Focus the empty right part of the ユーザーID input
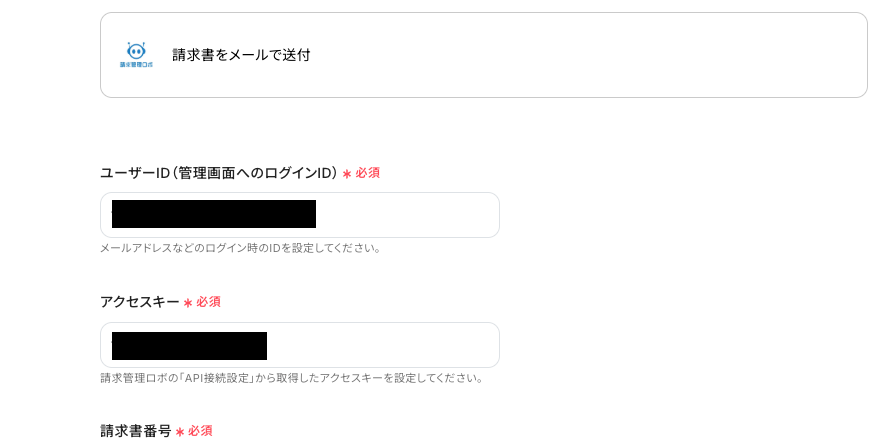Screen dimensions: 880x444 tap(410, 215)
